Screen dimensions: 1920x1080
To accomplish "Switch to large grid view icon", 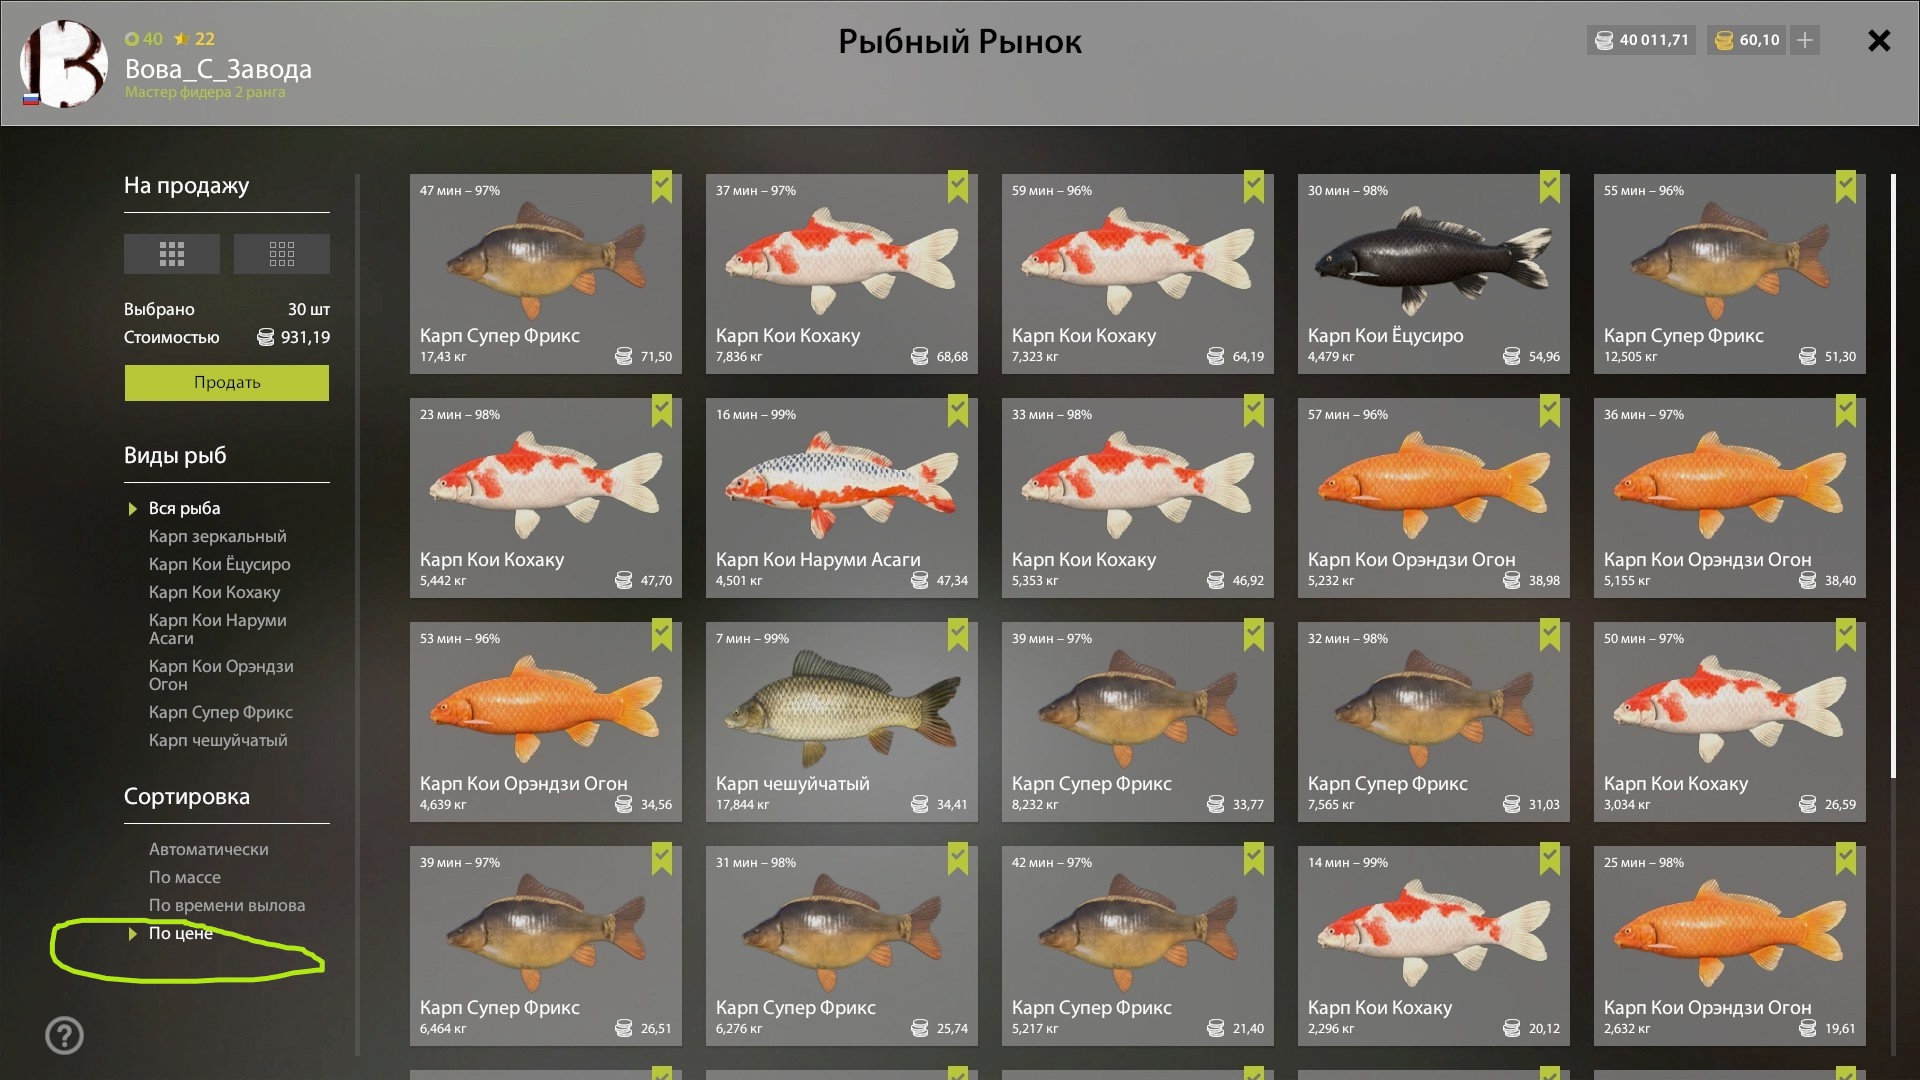I will tap(171, 254).
